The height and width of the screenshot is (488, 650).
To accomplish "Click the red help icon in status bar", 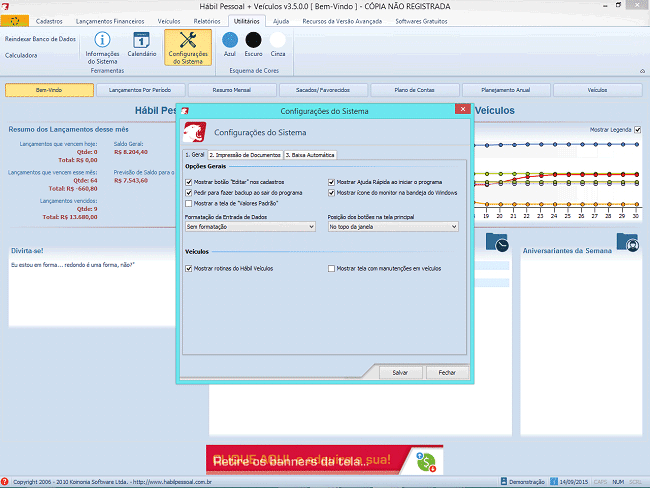I will coord(5,482).
